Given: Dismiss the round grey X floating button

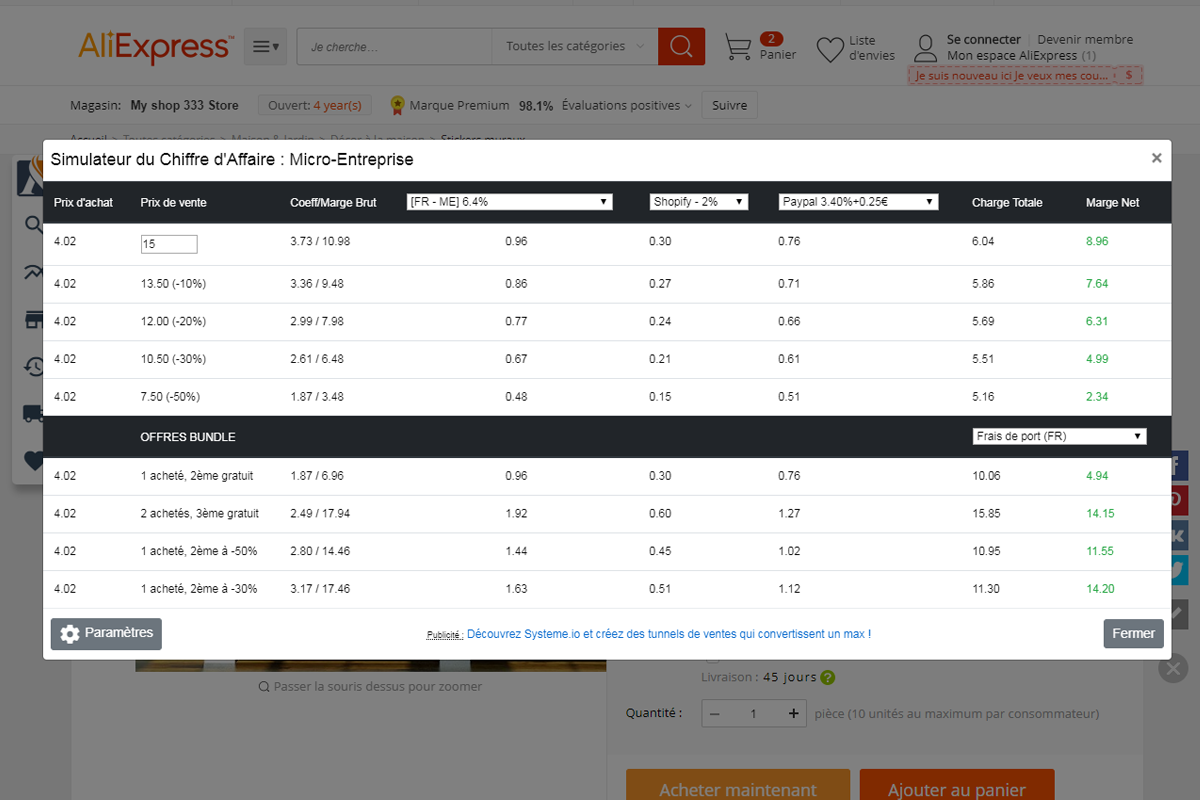Looking at the screenshot, I should click(x=1173, y=667).
